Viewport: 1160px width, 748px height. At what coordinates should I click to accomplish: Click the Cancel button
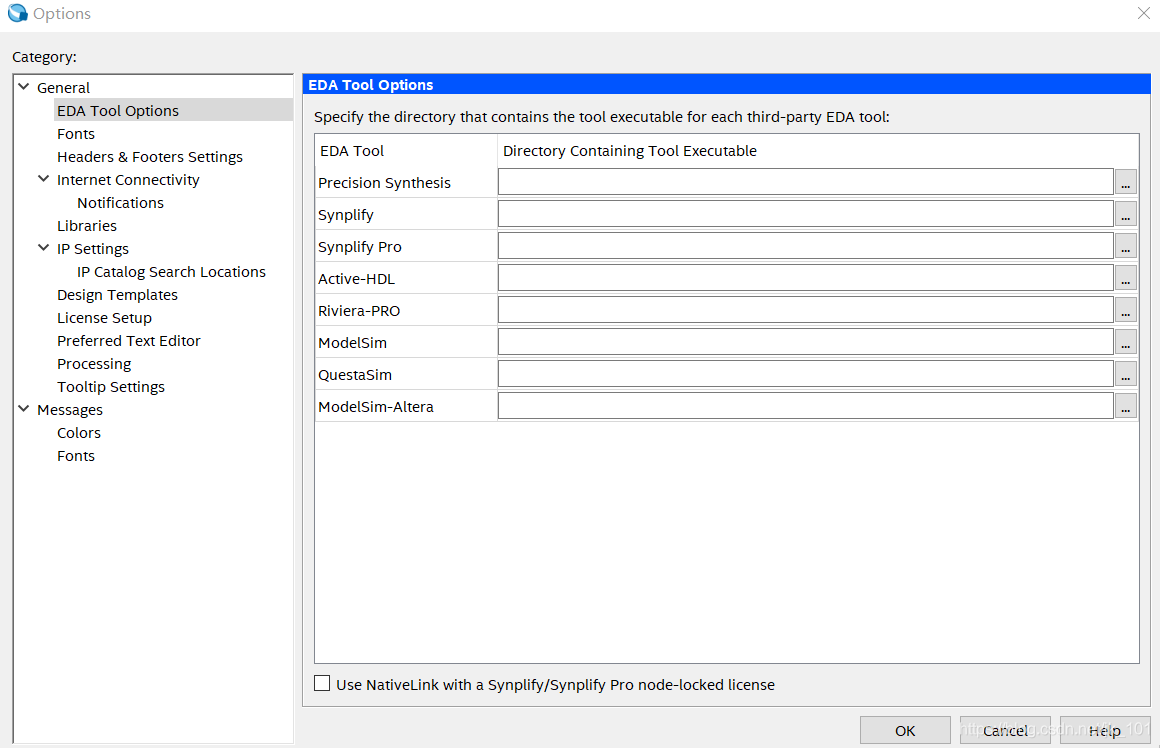[x=1005, y=730]
